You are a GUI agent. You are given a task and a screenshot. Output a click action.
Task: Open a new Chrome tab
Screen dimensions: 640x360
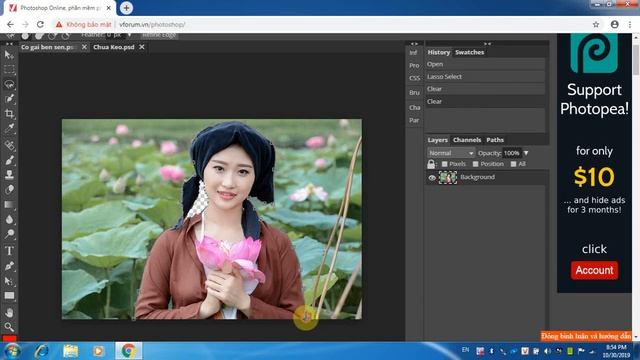pyautogui.click(x=126, y=8)
